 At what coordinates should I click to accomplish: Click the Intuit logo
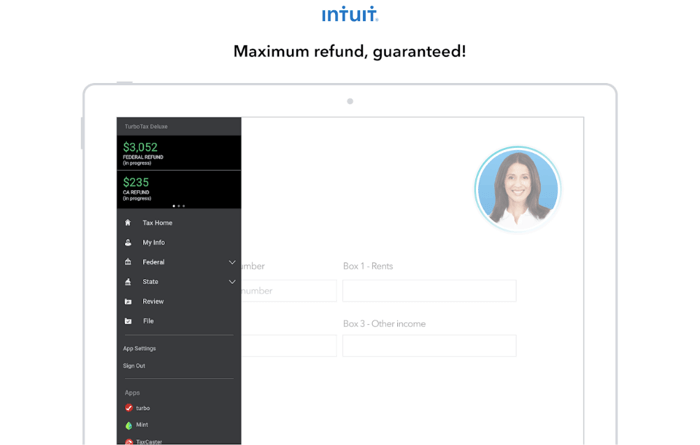pos(350,14)
